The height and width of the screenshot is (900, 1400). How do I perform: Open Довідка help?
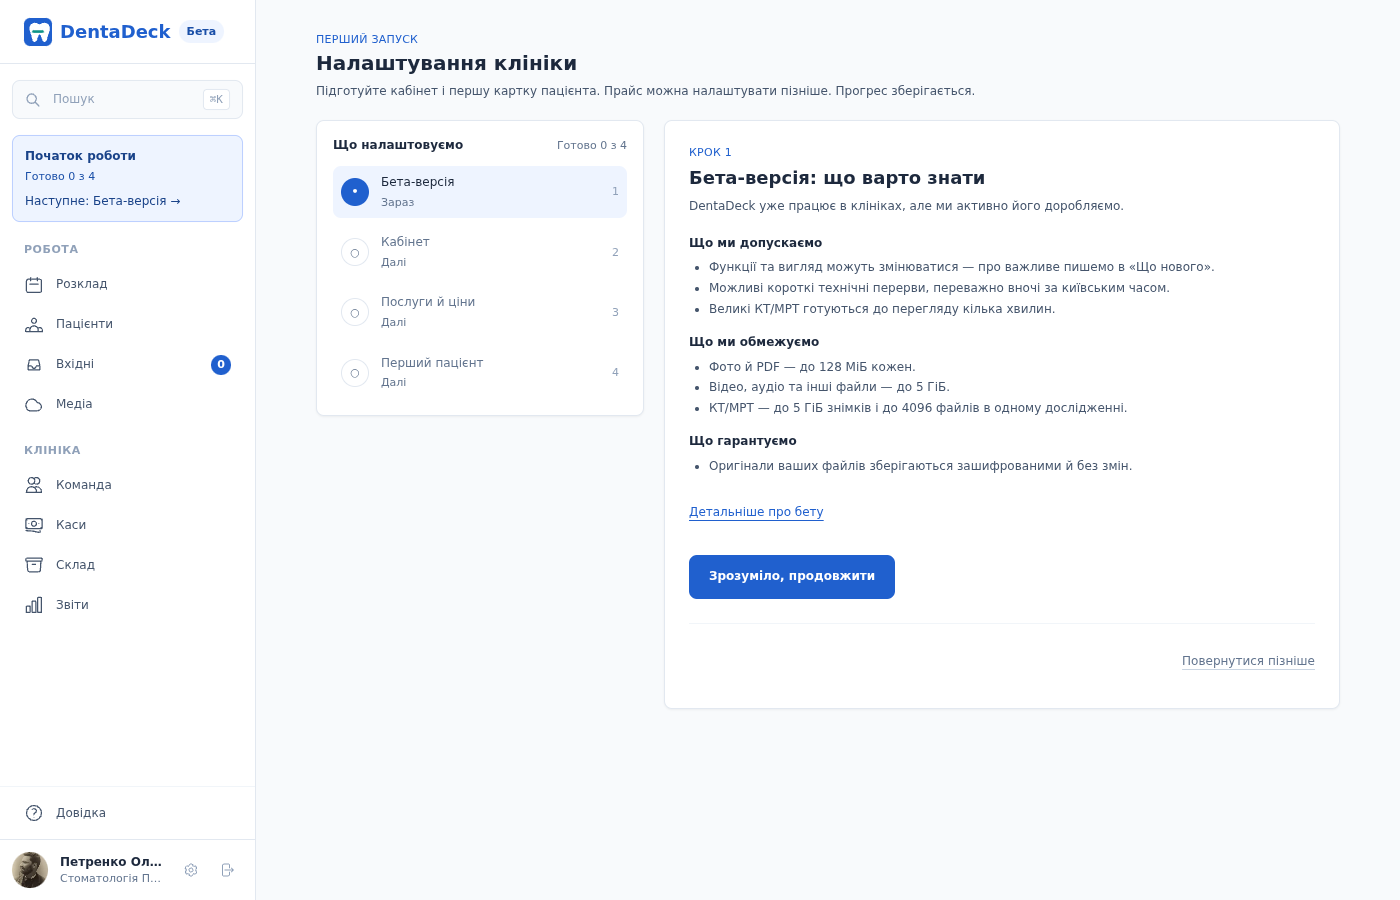pyautogui.click(x=128, y=813)
